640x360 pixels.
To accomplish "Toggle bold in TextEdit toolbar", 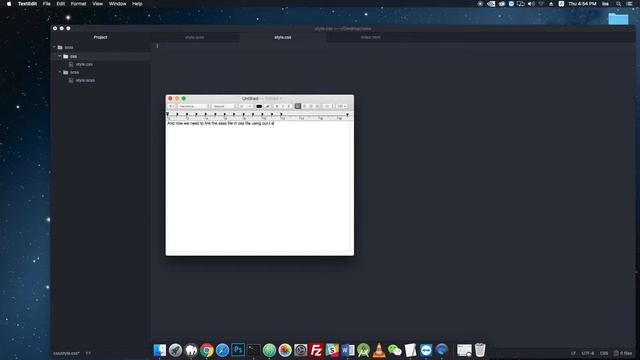I will point(277,106).
